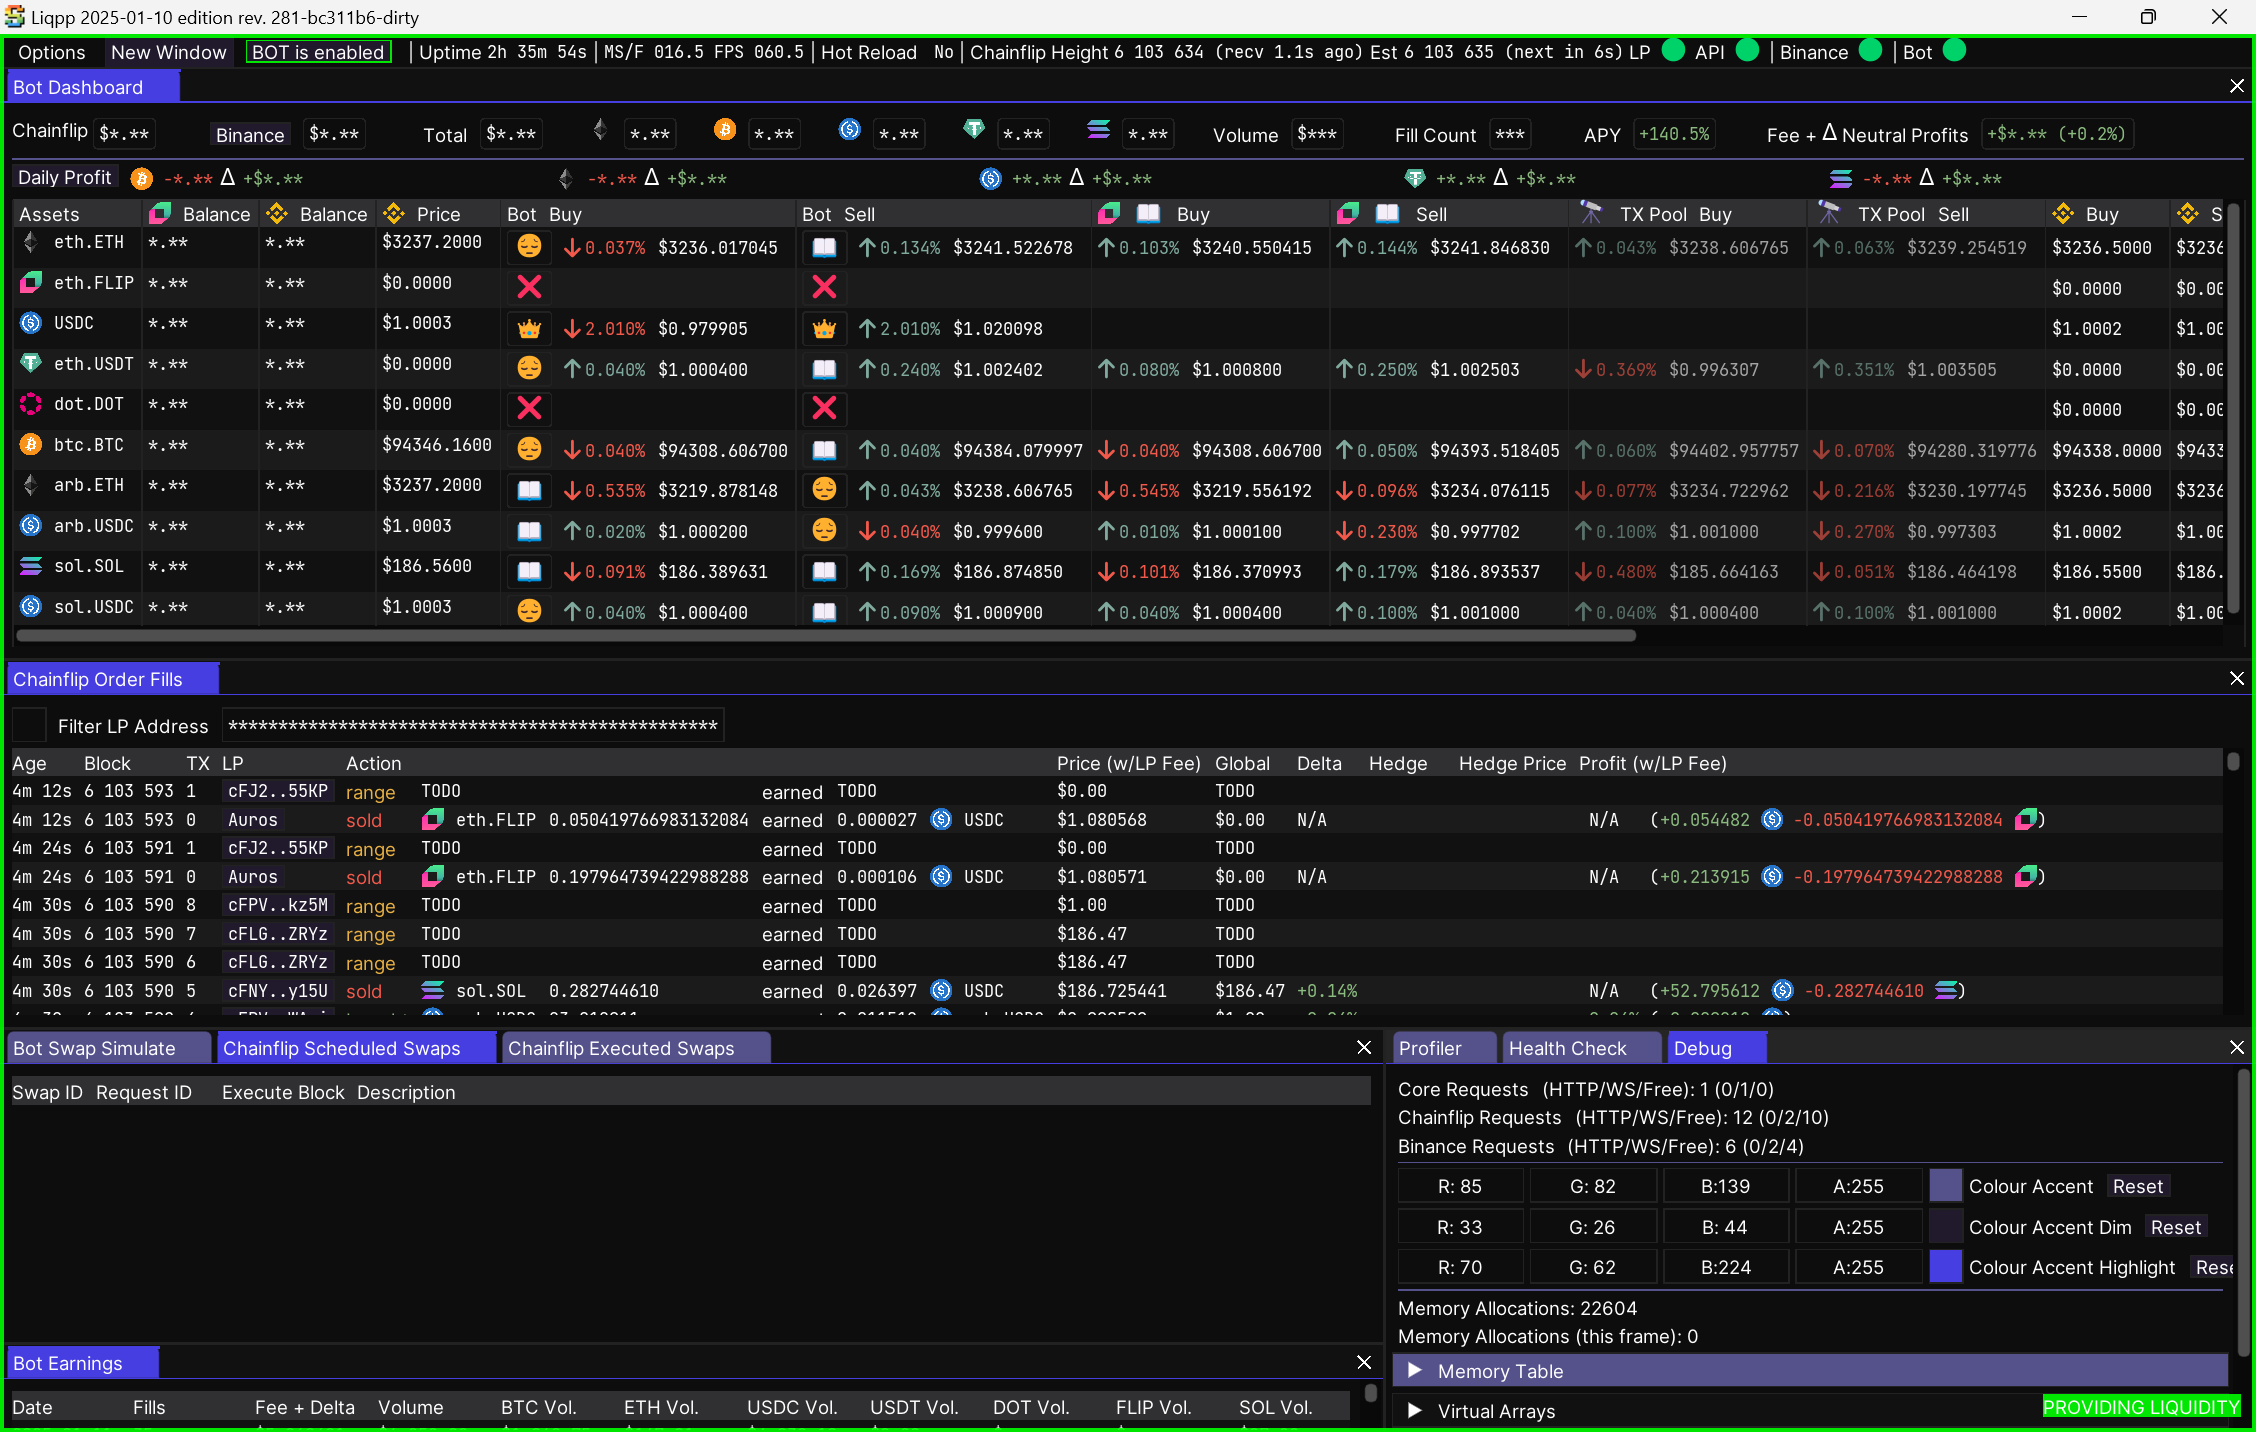The image size is (2256, 1432).
Task: Click the telescope icon in TX Pool Buy header
Action: (1591, 213)
